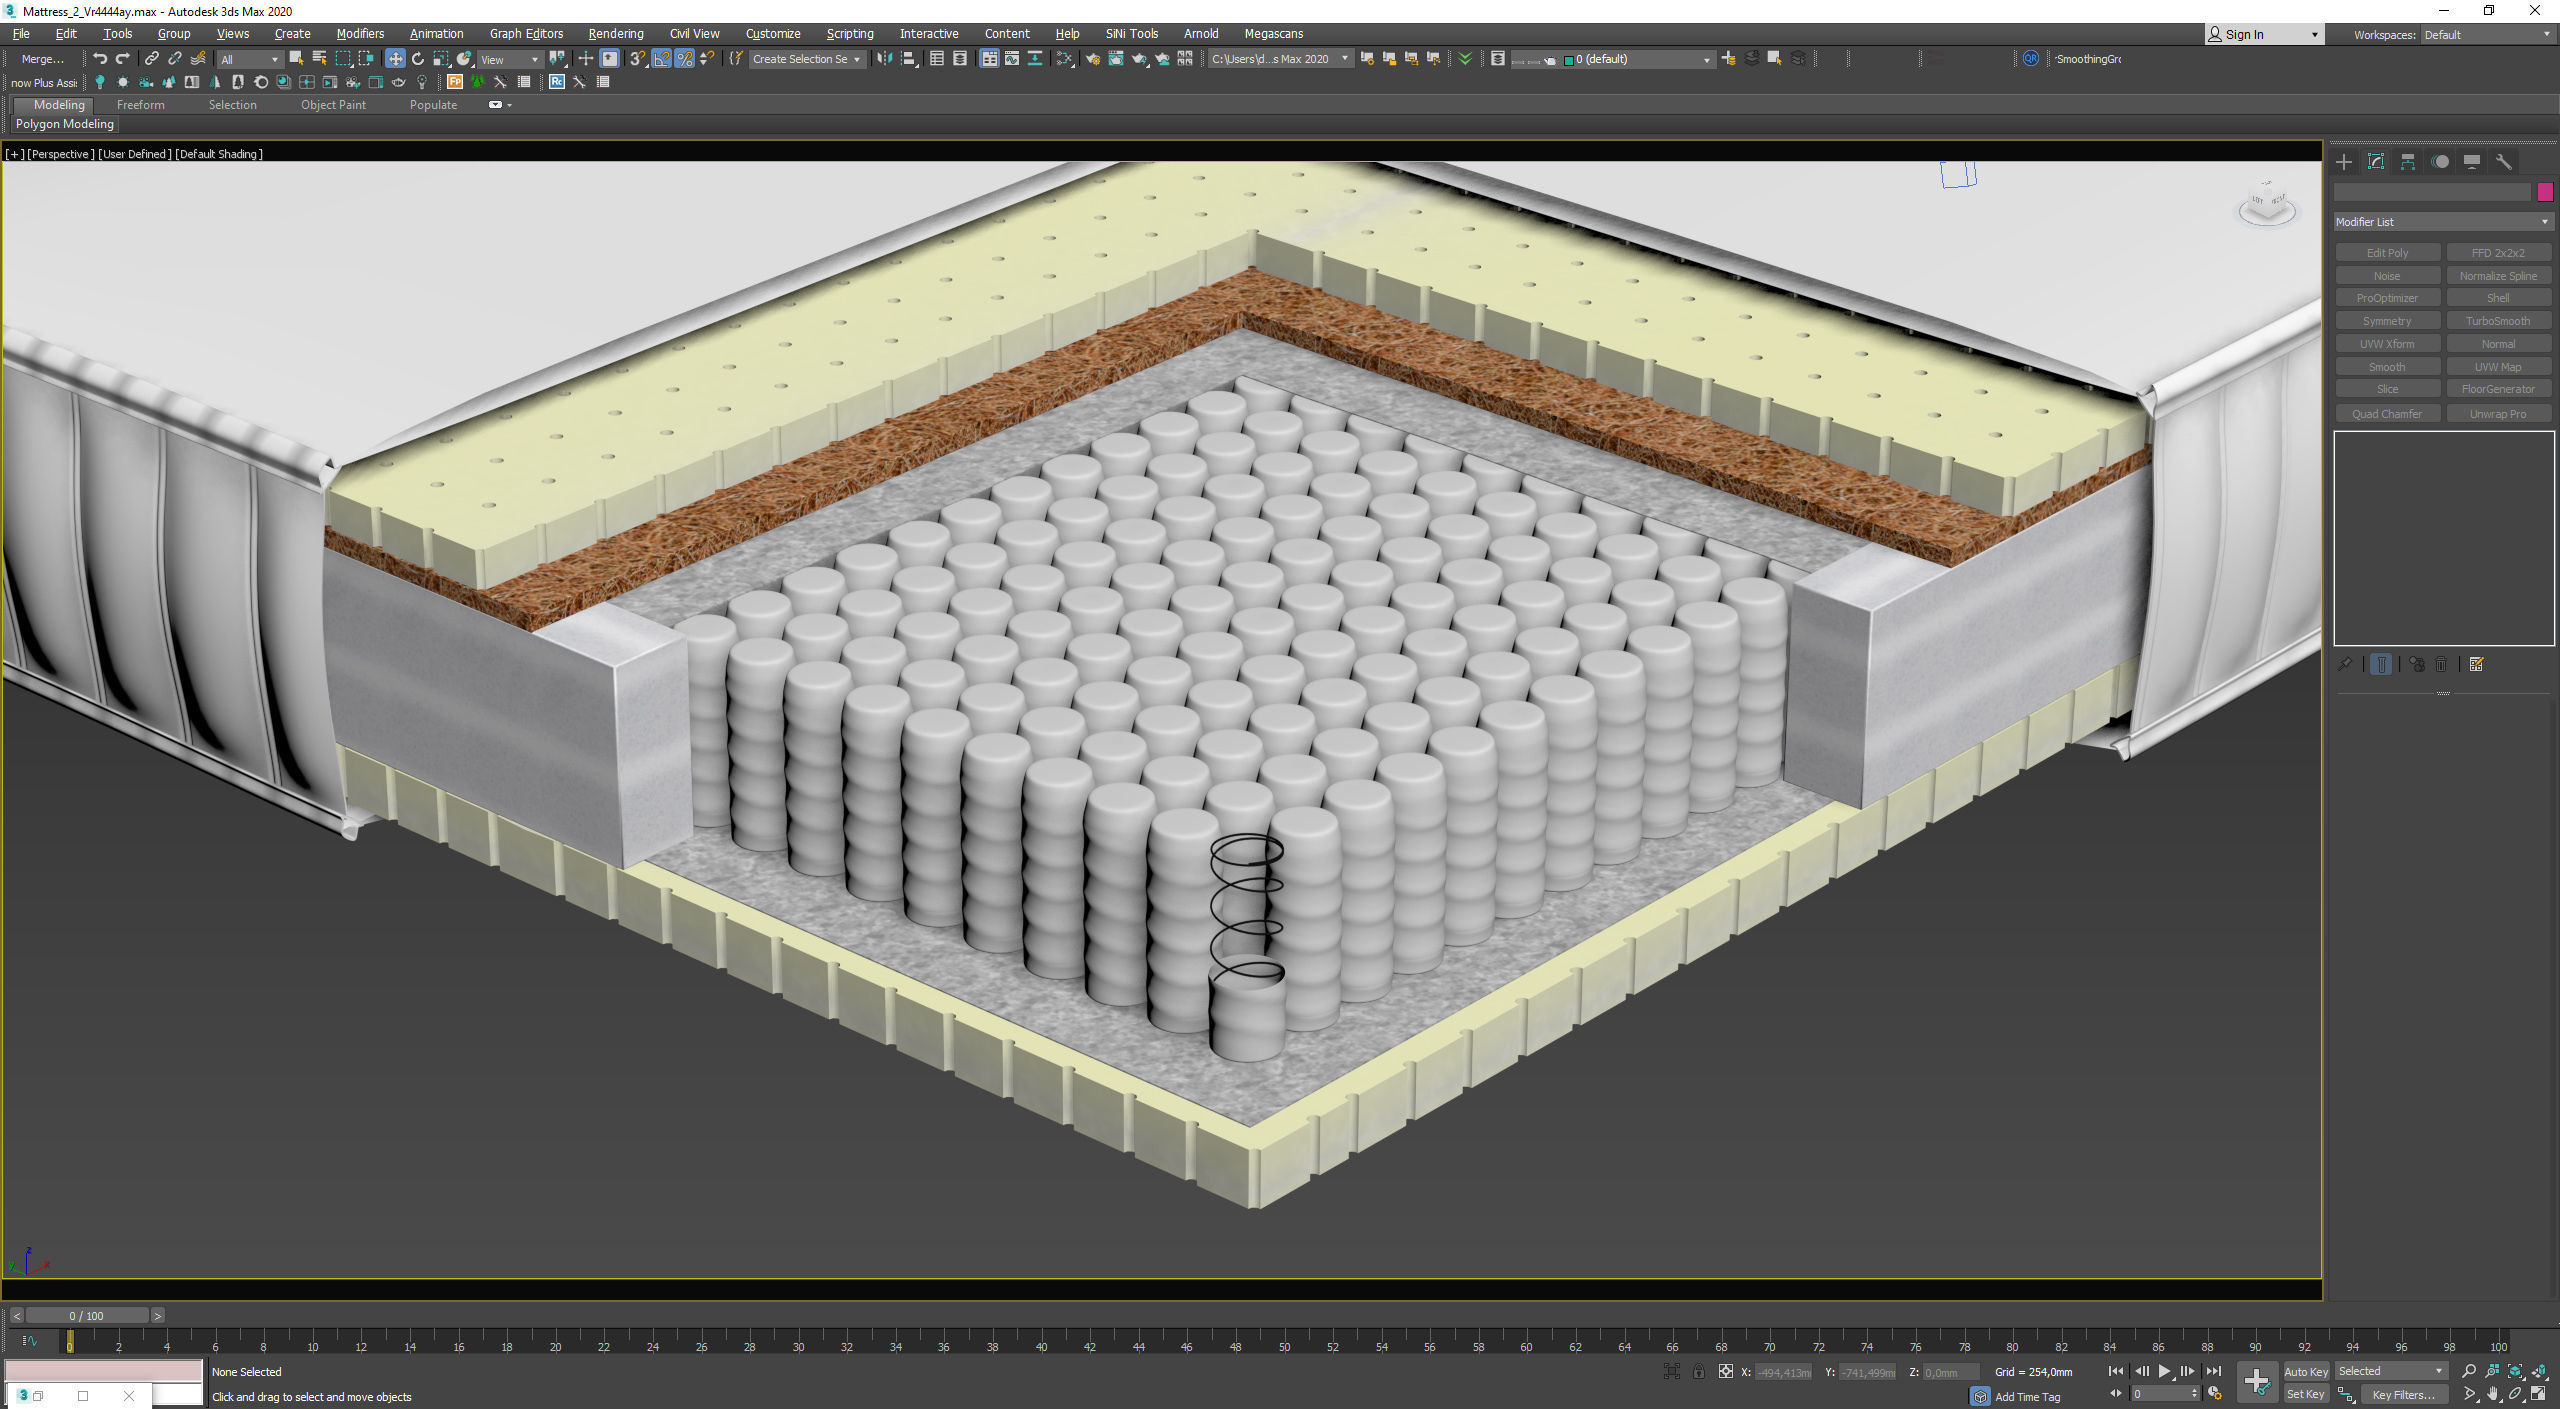Open the reference coordinate View dropdown

(509, 60)
